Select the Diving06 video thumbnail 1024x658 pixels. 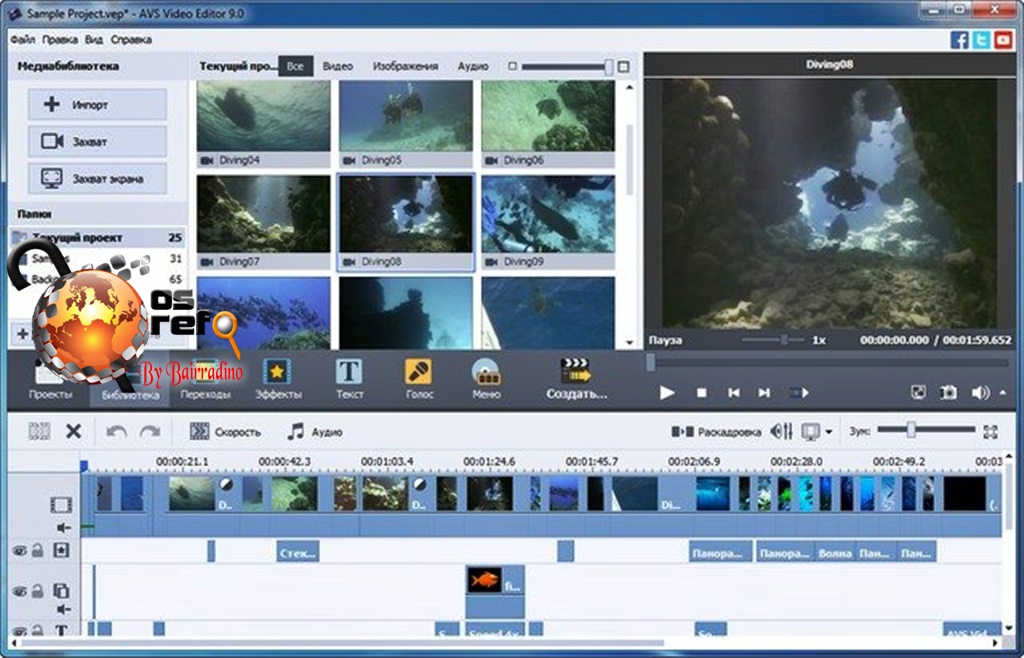coord(548,124)
